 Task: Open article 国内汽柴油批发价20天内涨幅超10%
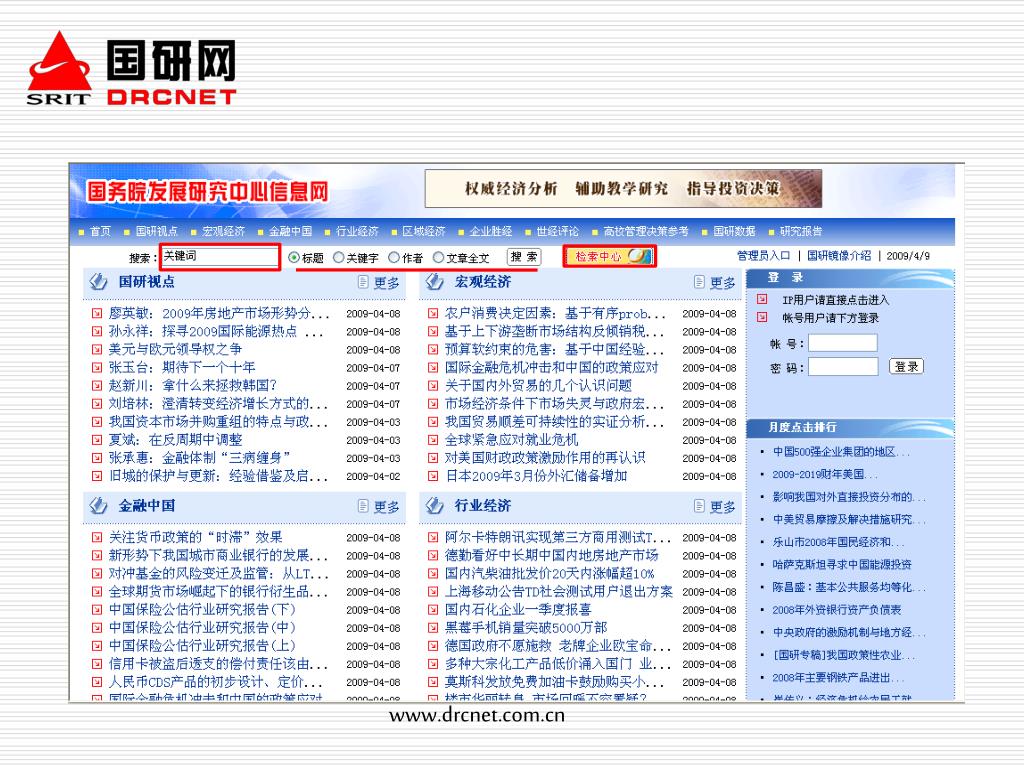(549, 573)
